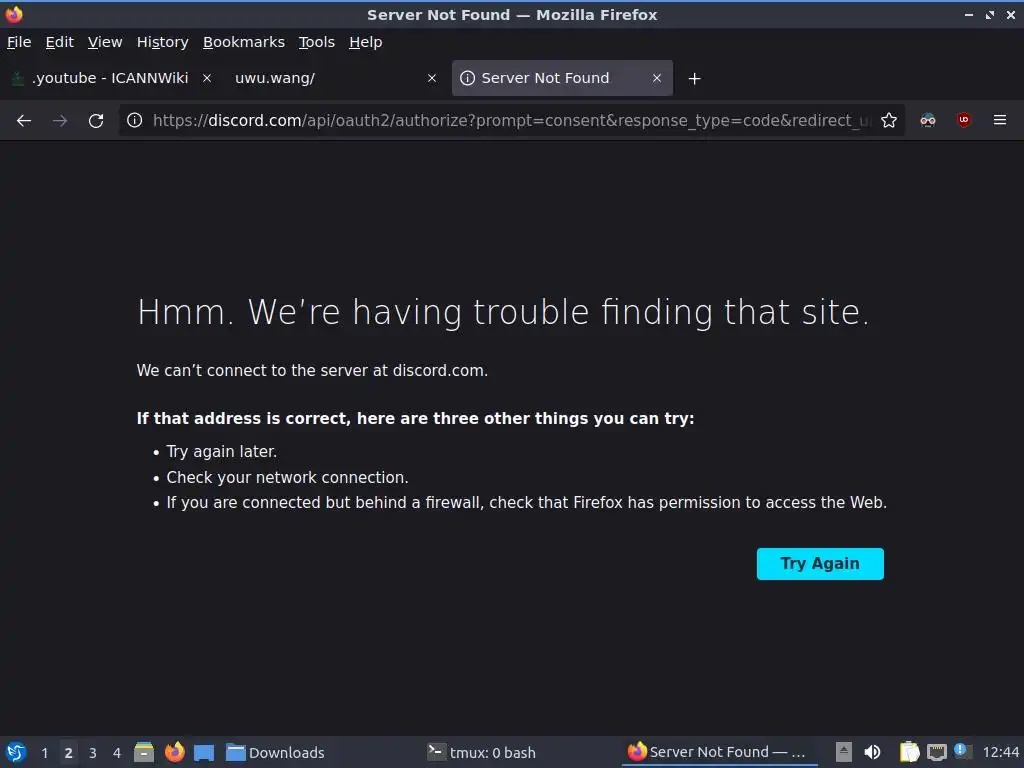
Task: Open the notification alert tray icon
Action: pos(962,751)
